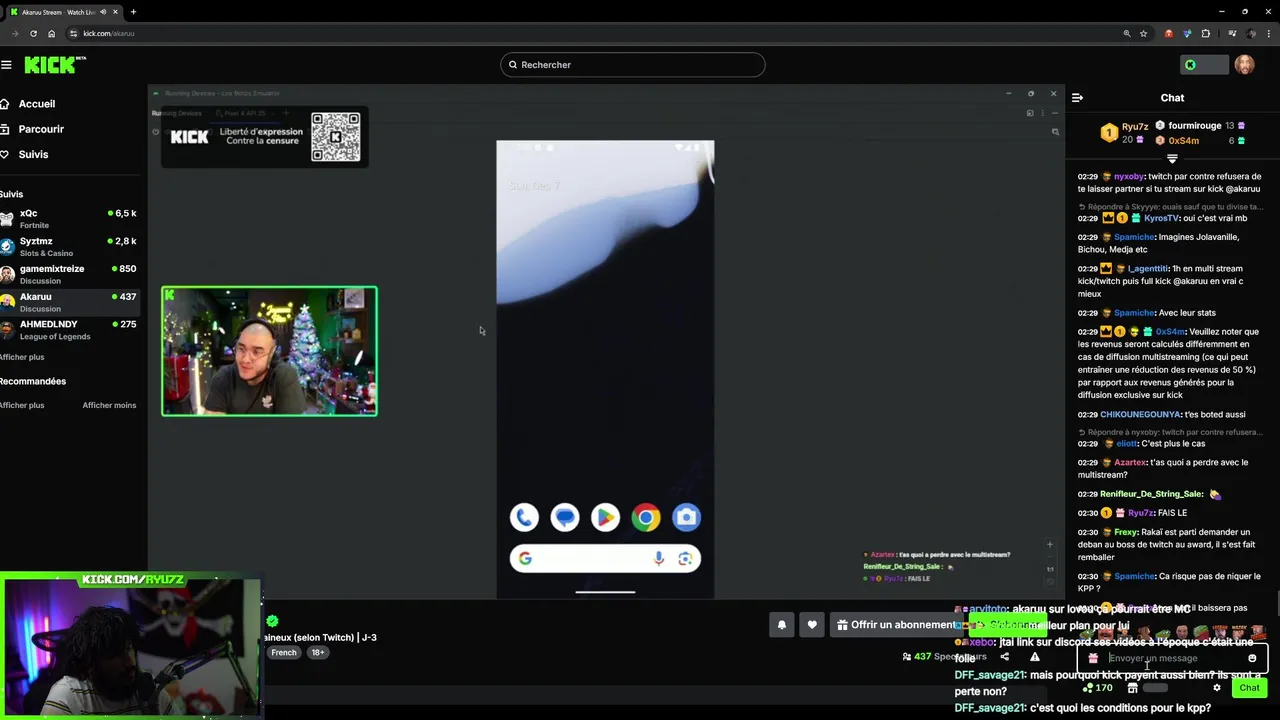The width and height of the screenshot is (1280, 720).
Task: Open Chrome app on emulator screen
Action: (x=646, y=517)
